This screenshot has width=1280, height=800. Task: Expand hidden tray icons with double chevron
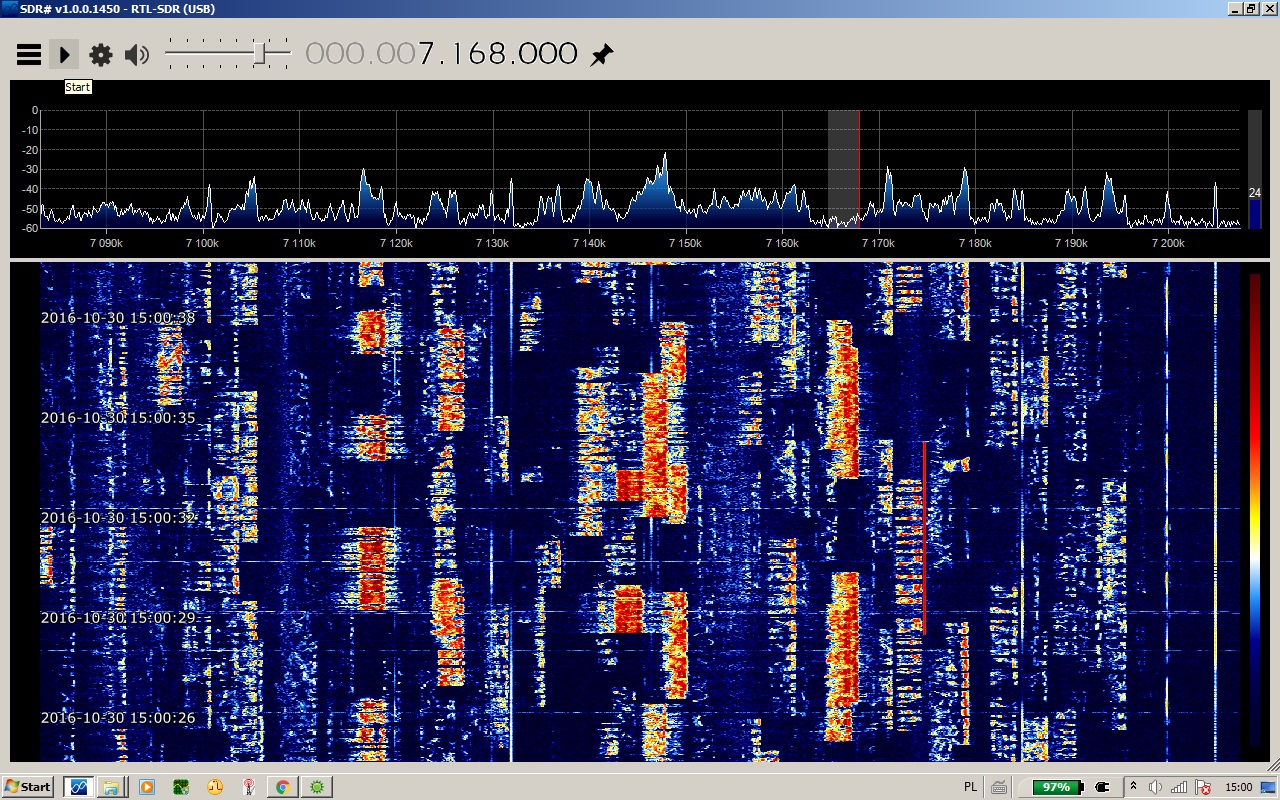[x=1134, y=787]
